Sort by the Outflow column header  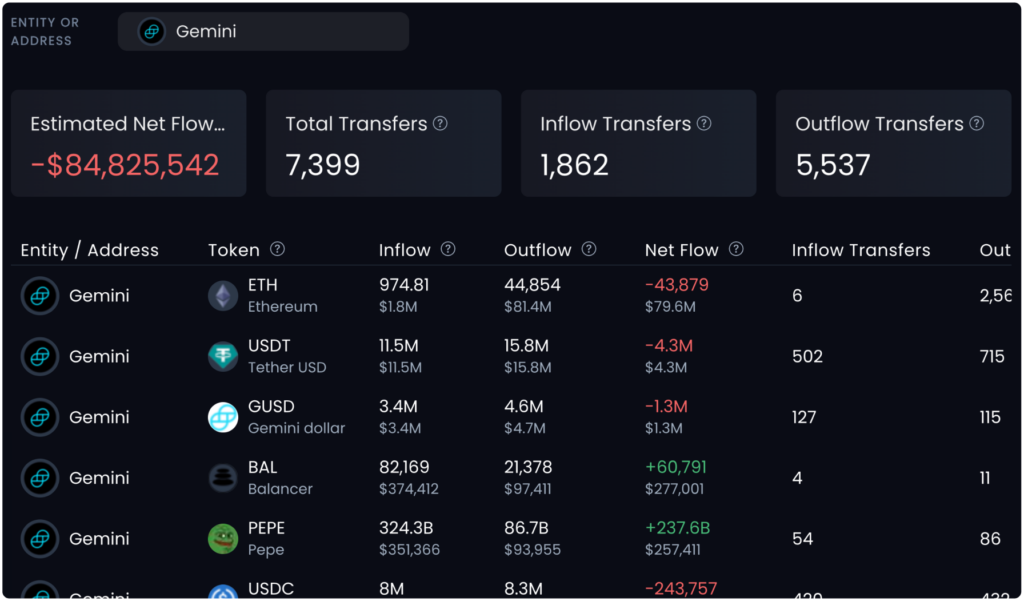click(537, 250)
